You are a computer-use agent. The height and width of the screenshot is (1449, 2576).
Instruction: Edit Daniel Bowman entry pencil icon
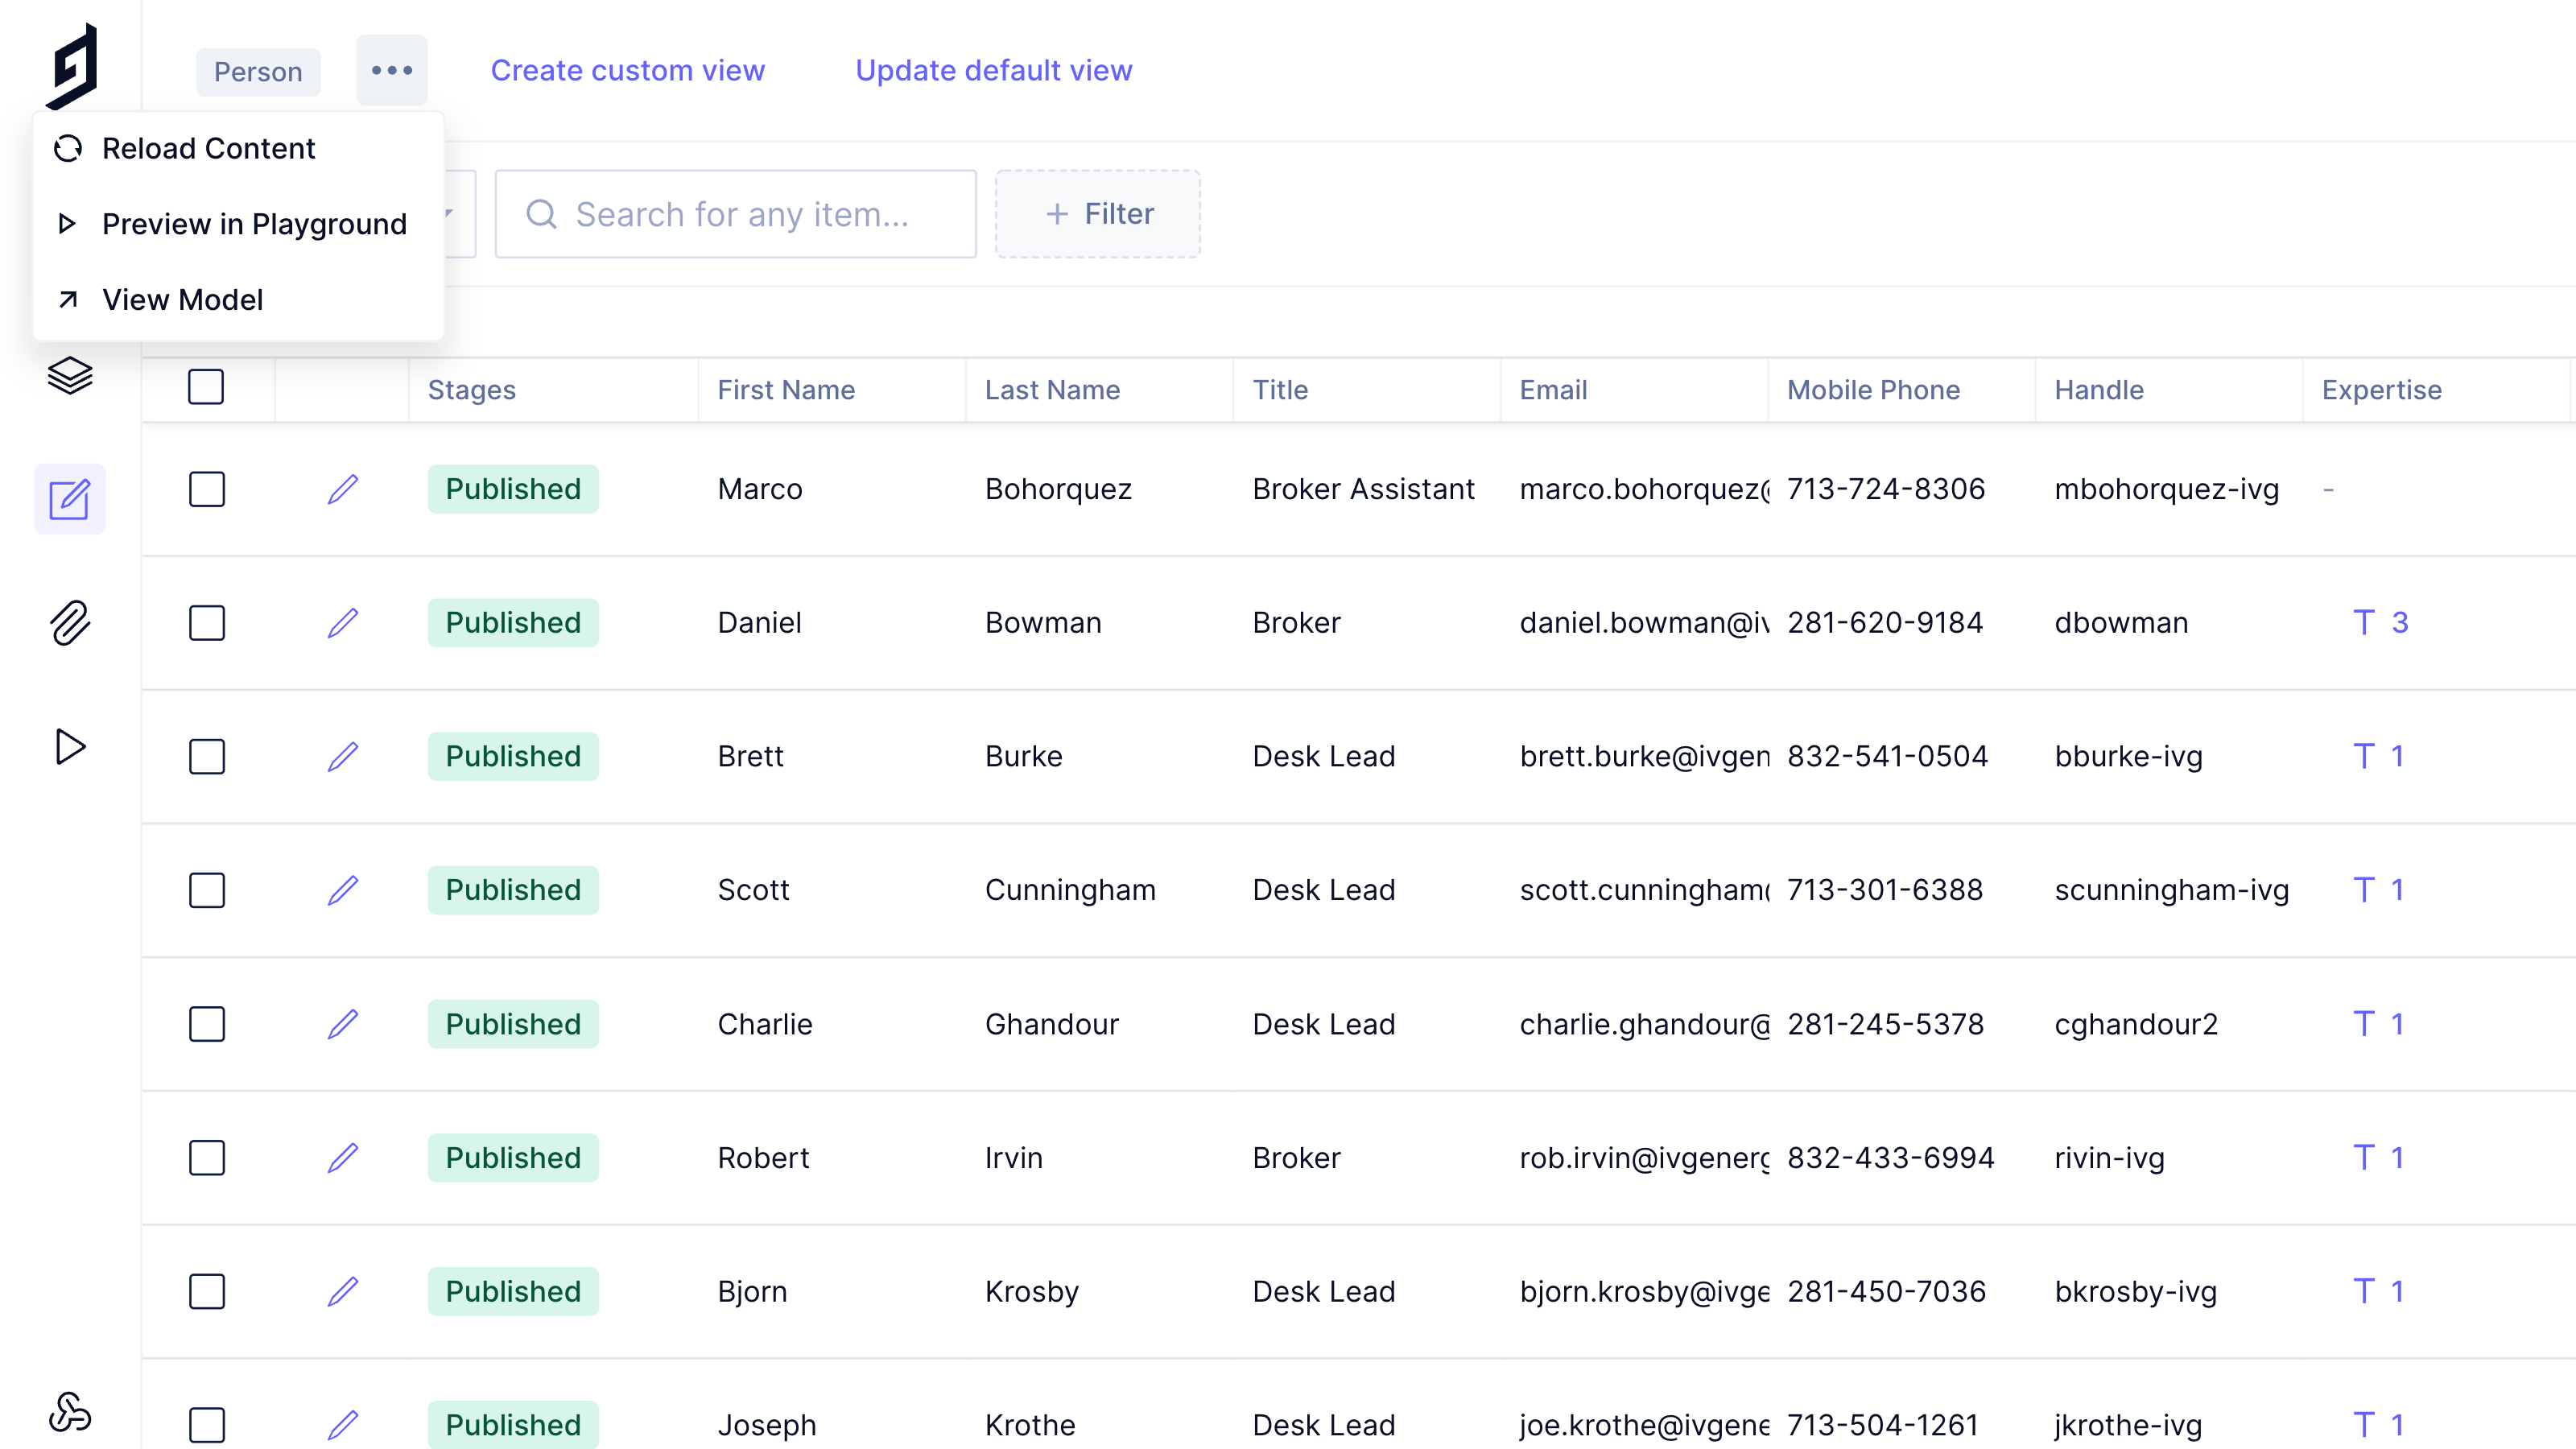[343, 623]
